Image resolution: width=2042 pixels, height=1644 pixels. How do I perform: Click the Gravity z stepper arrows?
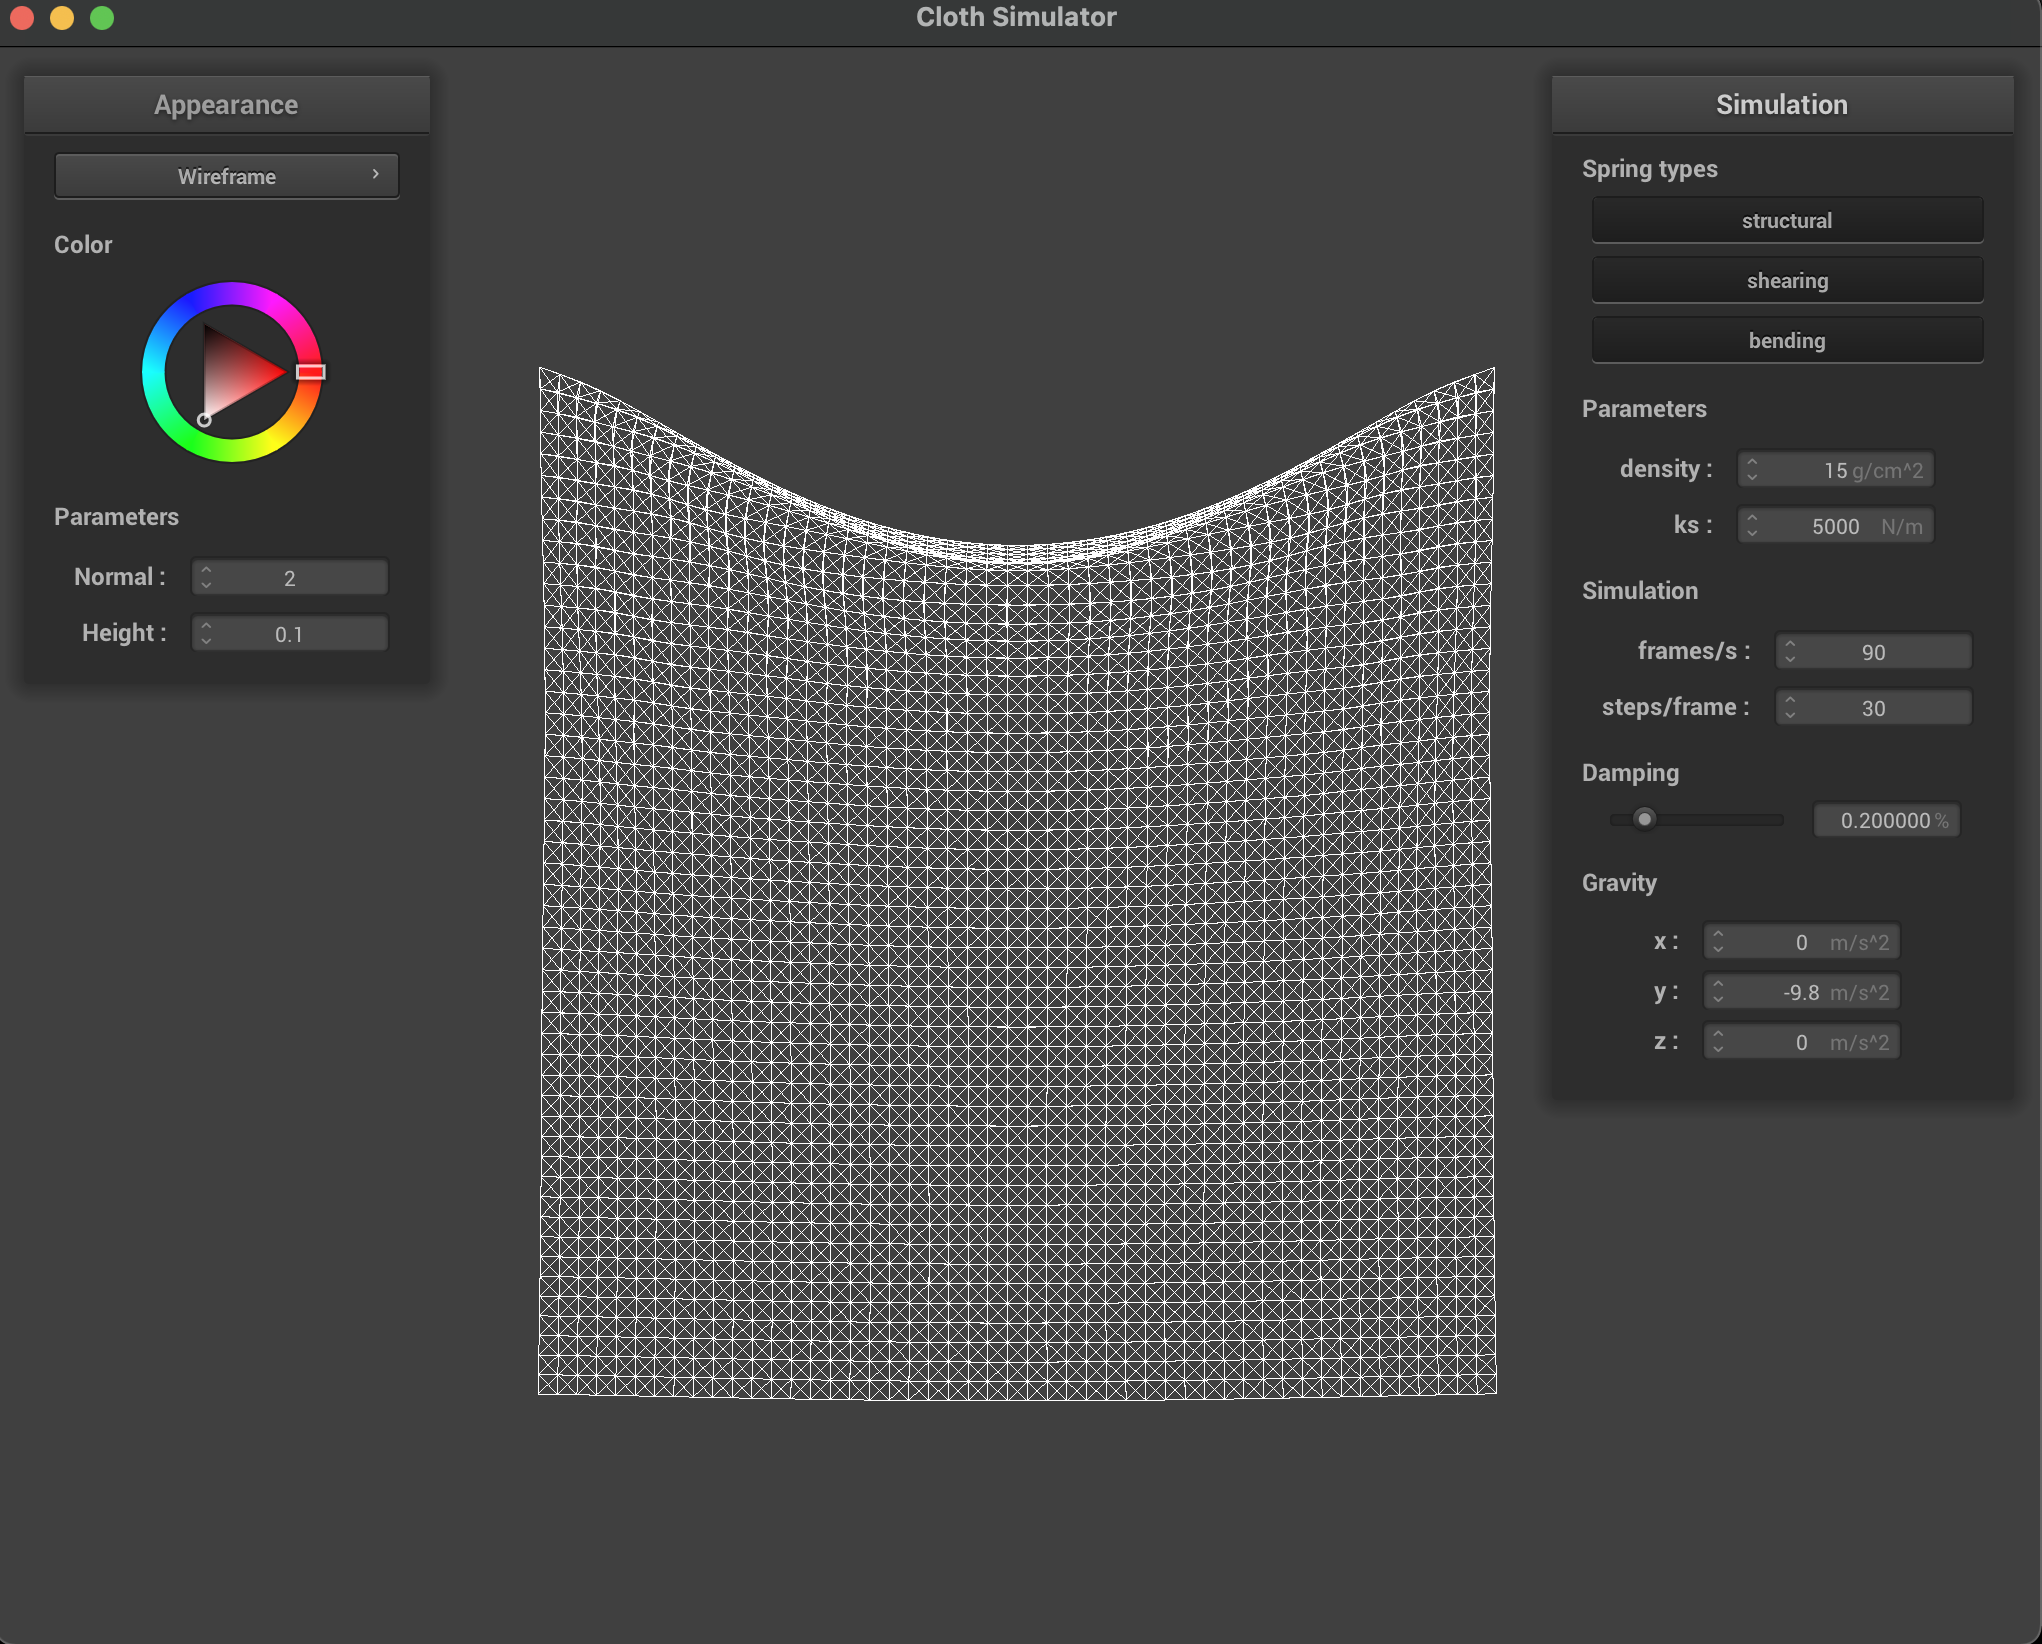point(1718,1041)
